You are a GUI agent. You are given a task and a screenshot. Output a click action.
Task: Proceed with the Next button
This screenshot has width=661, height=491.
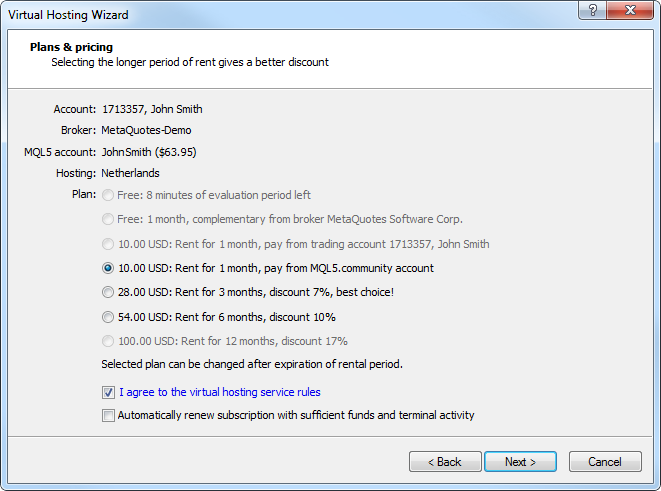520,462
